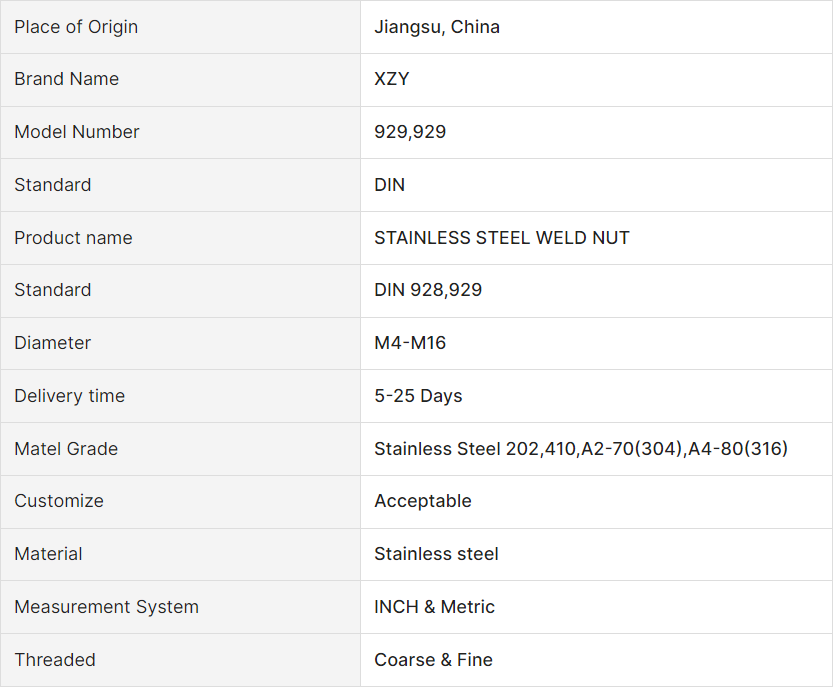This screenshot has height=689, width=834.
Task: Select the "INCH & Metric" value
Action: tap(434, 607)
